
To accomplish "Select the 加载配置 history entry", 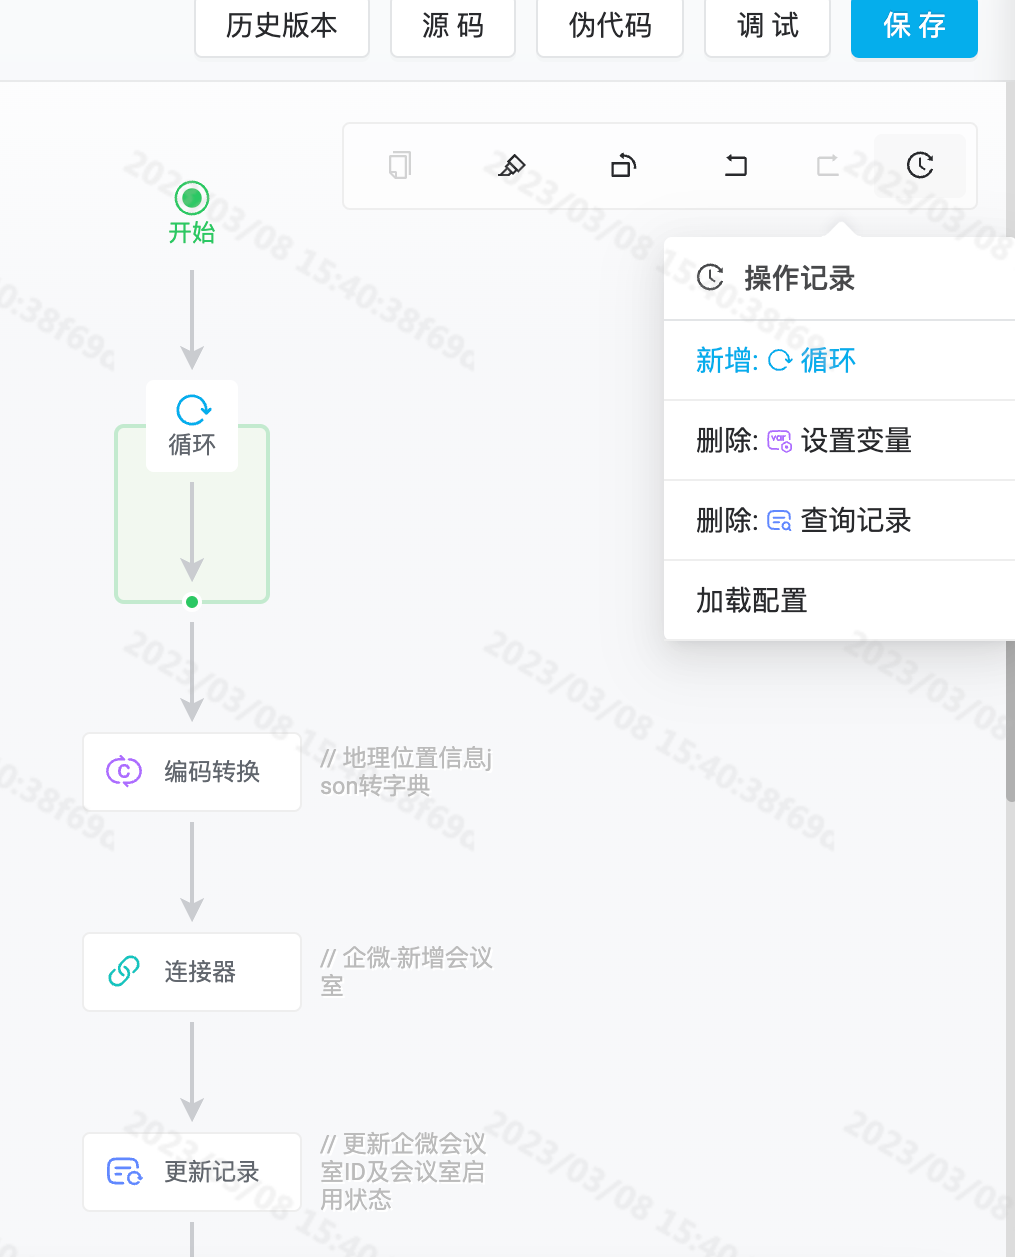I will [x=840, y=600].
